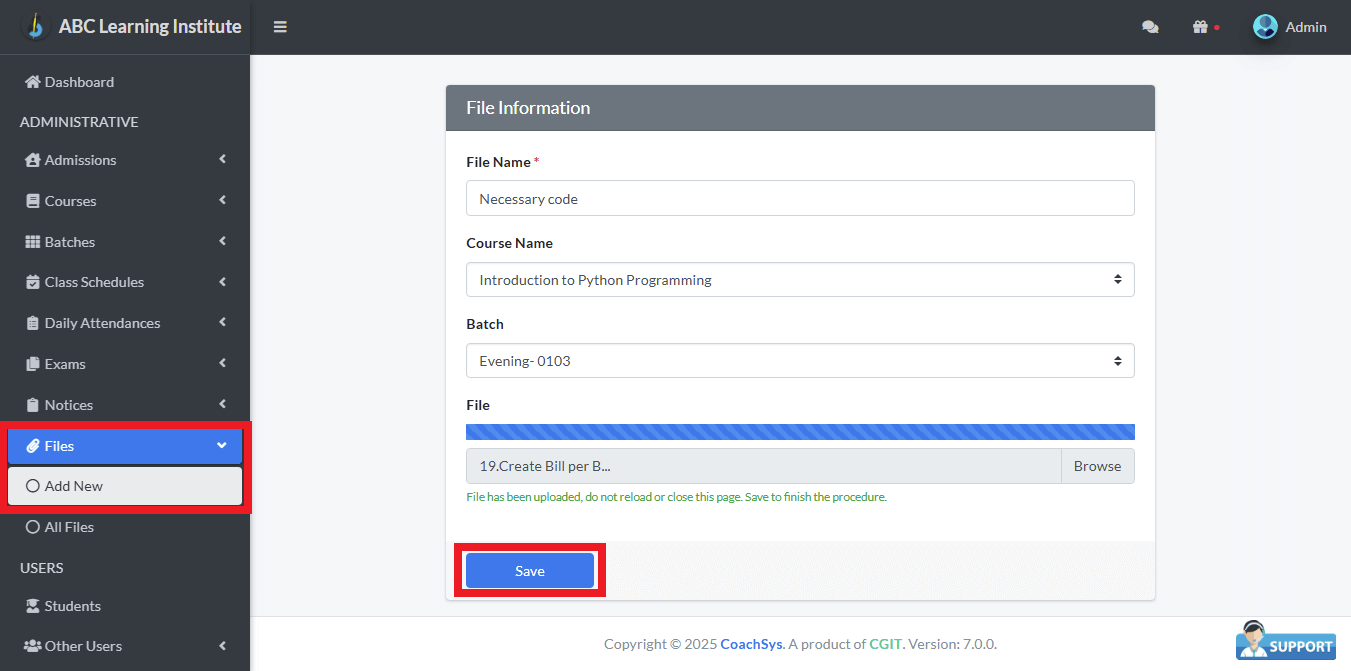Click the File Name input field
The width and height of the screenshot is (1351, 671).
coord(800,199)
